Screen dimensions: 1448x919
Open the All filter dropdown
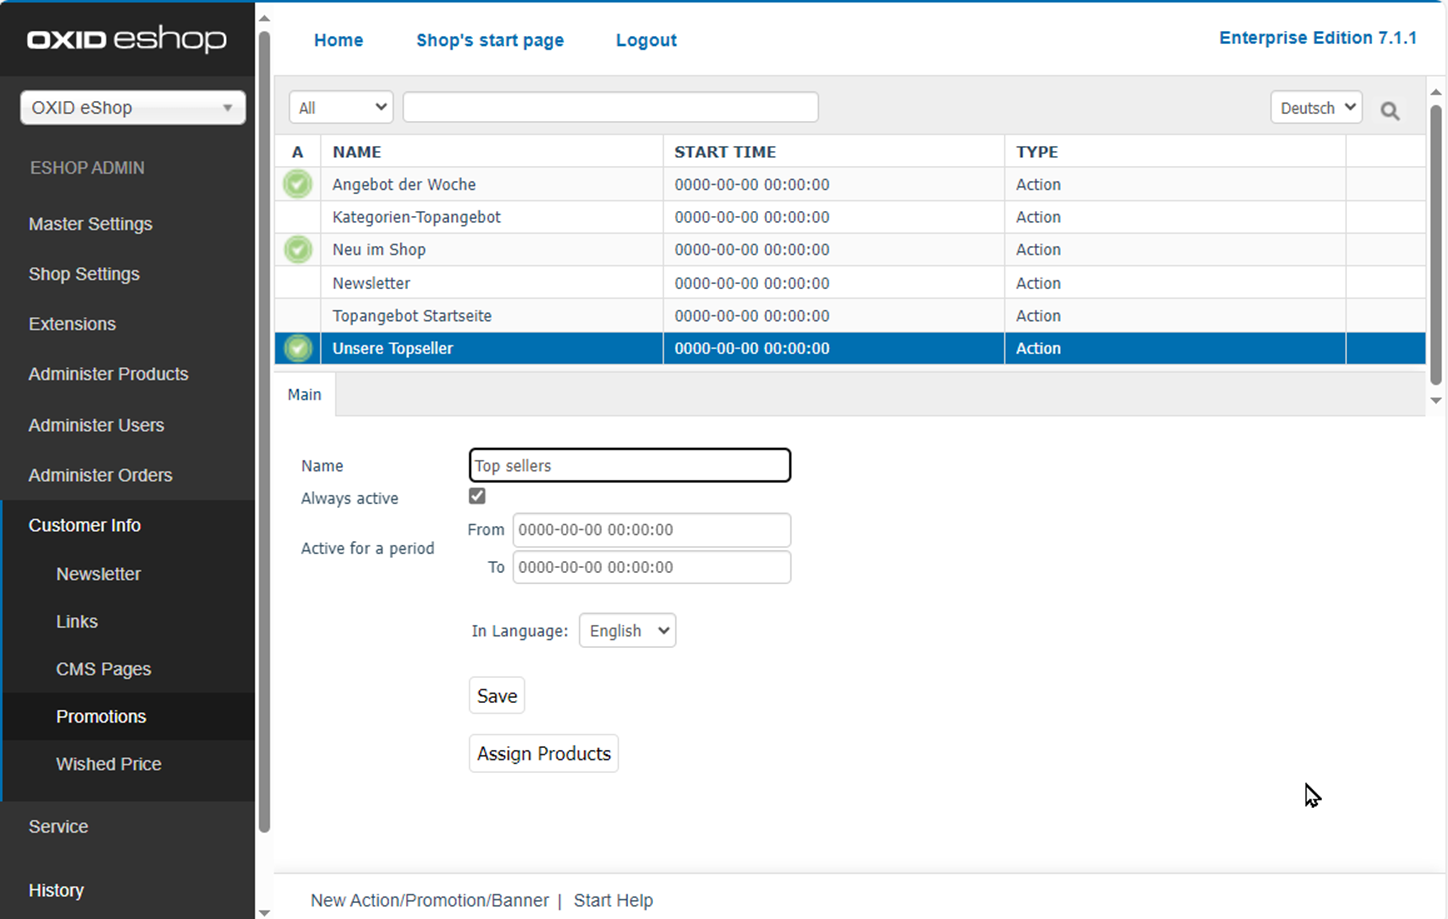click(341, 107)
